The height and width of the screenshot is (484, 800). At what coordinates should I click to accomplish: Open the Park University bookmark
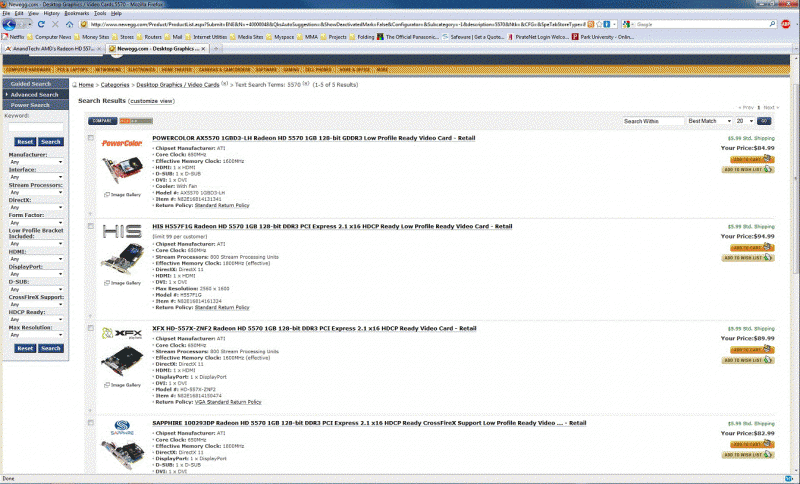[603, 37]
